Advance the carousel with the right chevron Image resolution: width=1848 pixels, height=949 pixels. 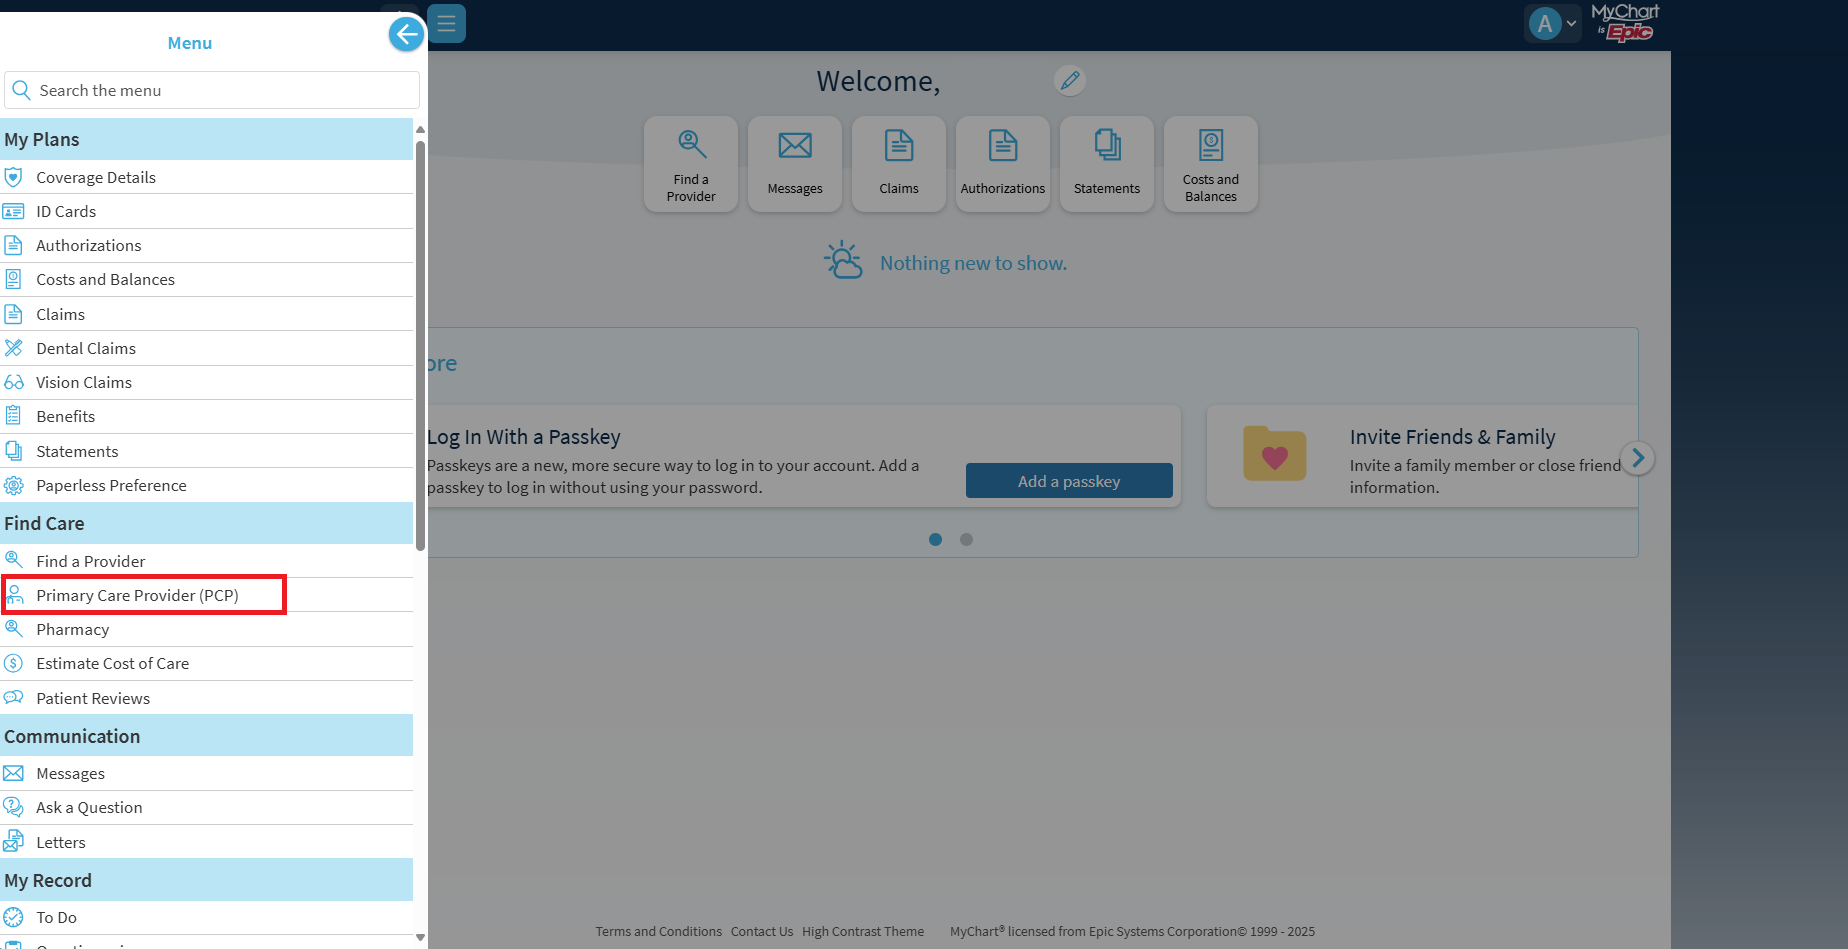(x=1637, y=458)
